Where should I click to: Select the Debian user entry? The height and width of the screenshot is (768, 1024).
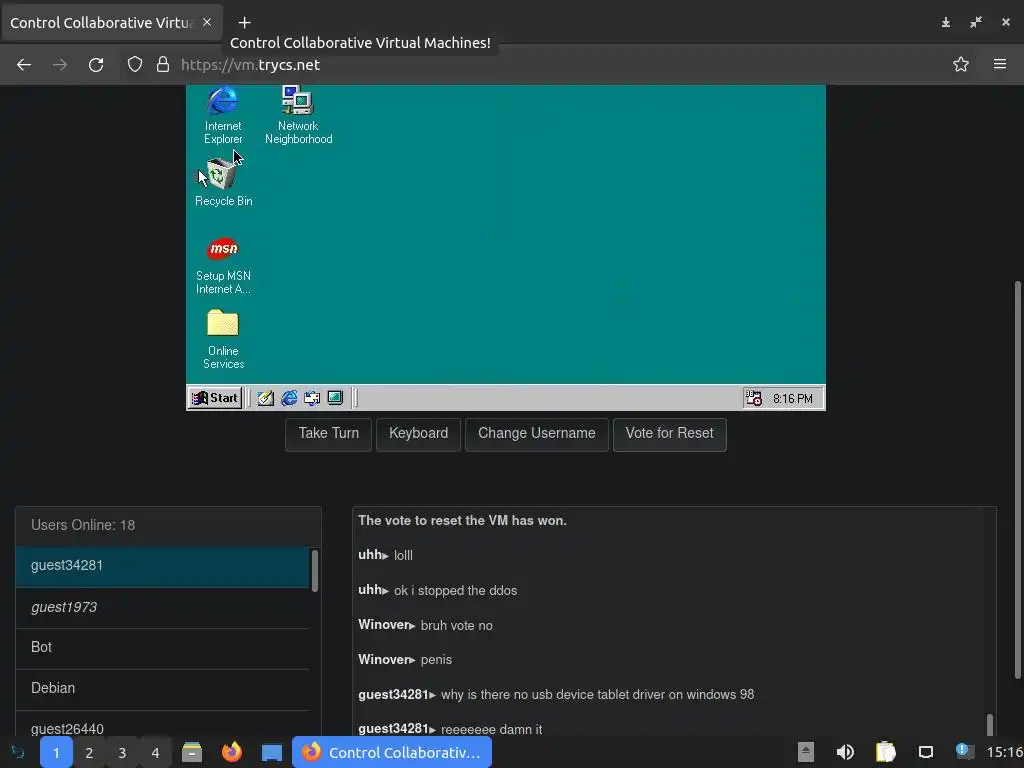coord(162,690)
